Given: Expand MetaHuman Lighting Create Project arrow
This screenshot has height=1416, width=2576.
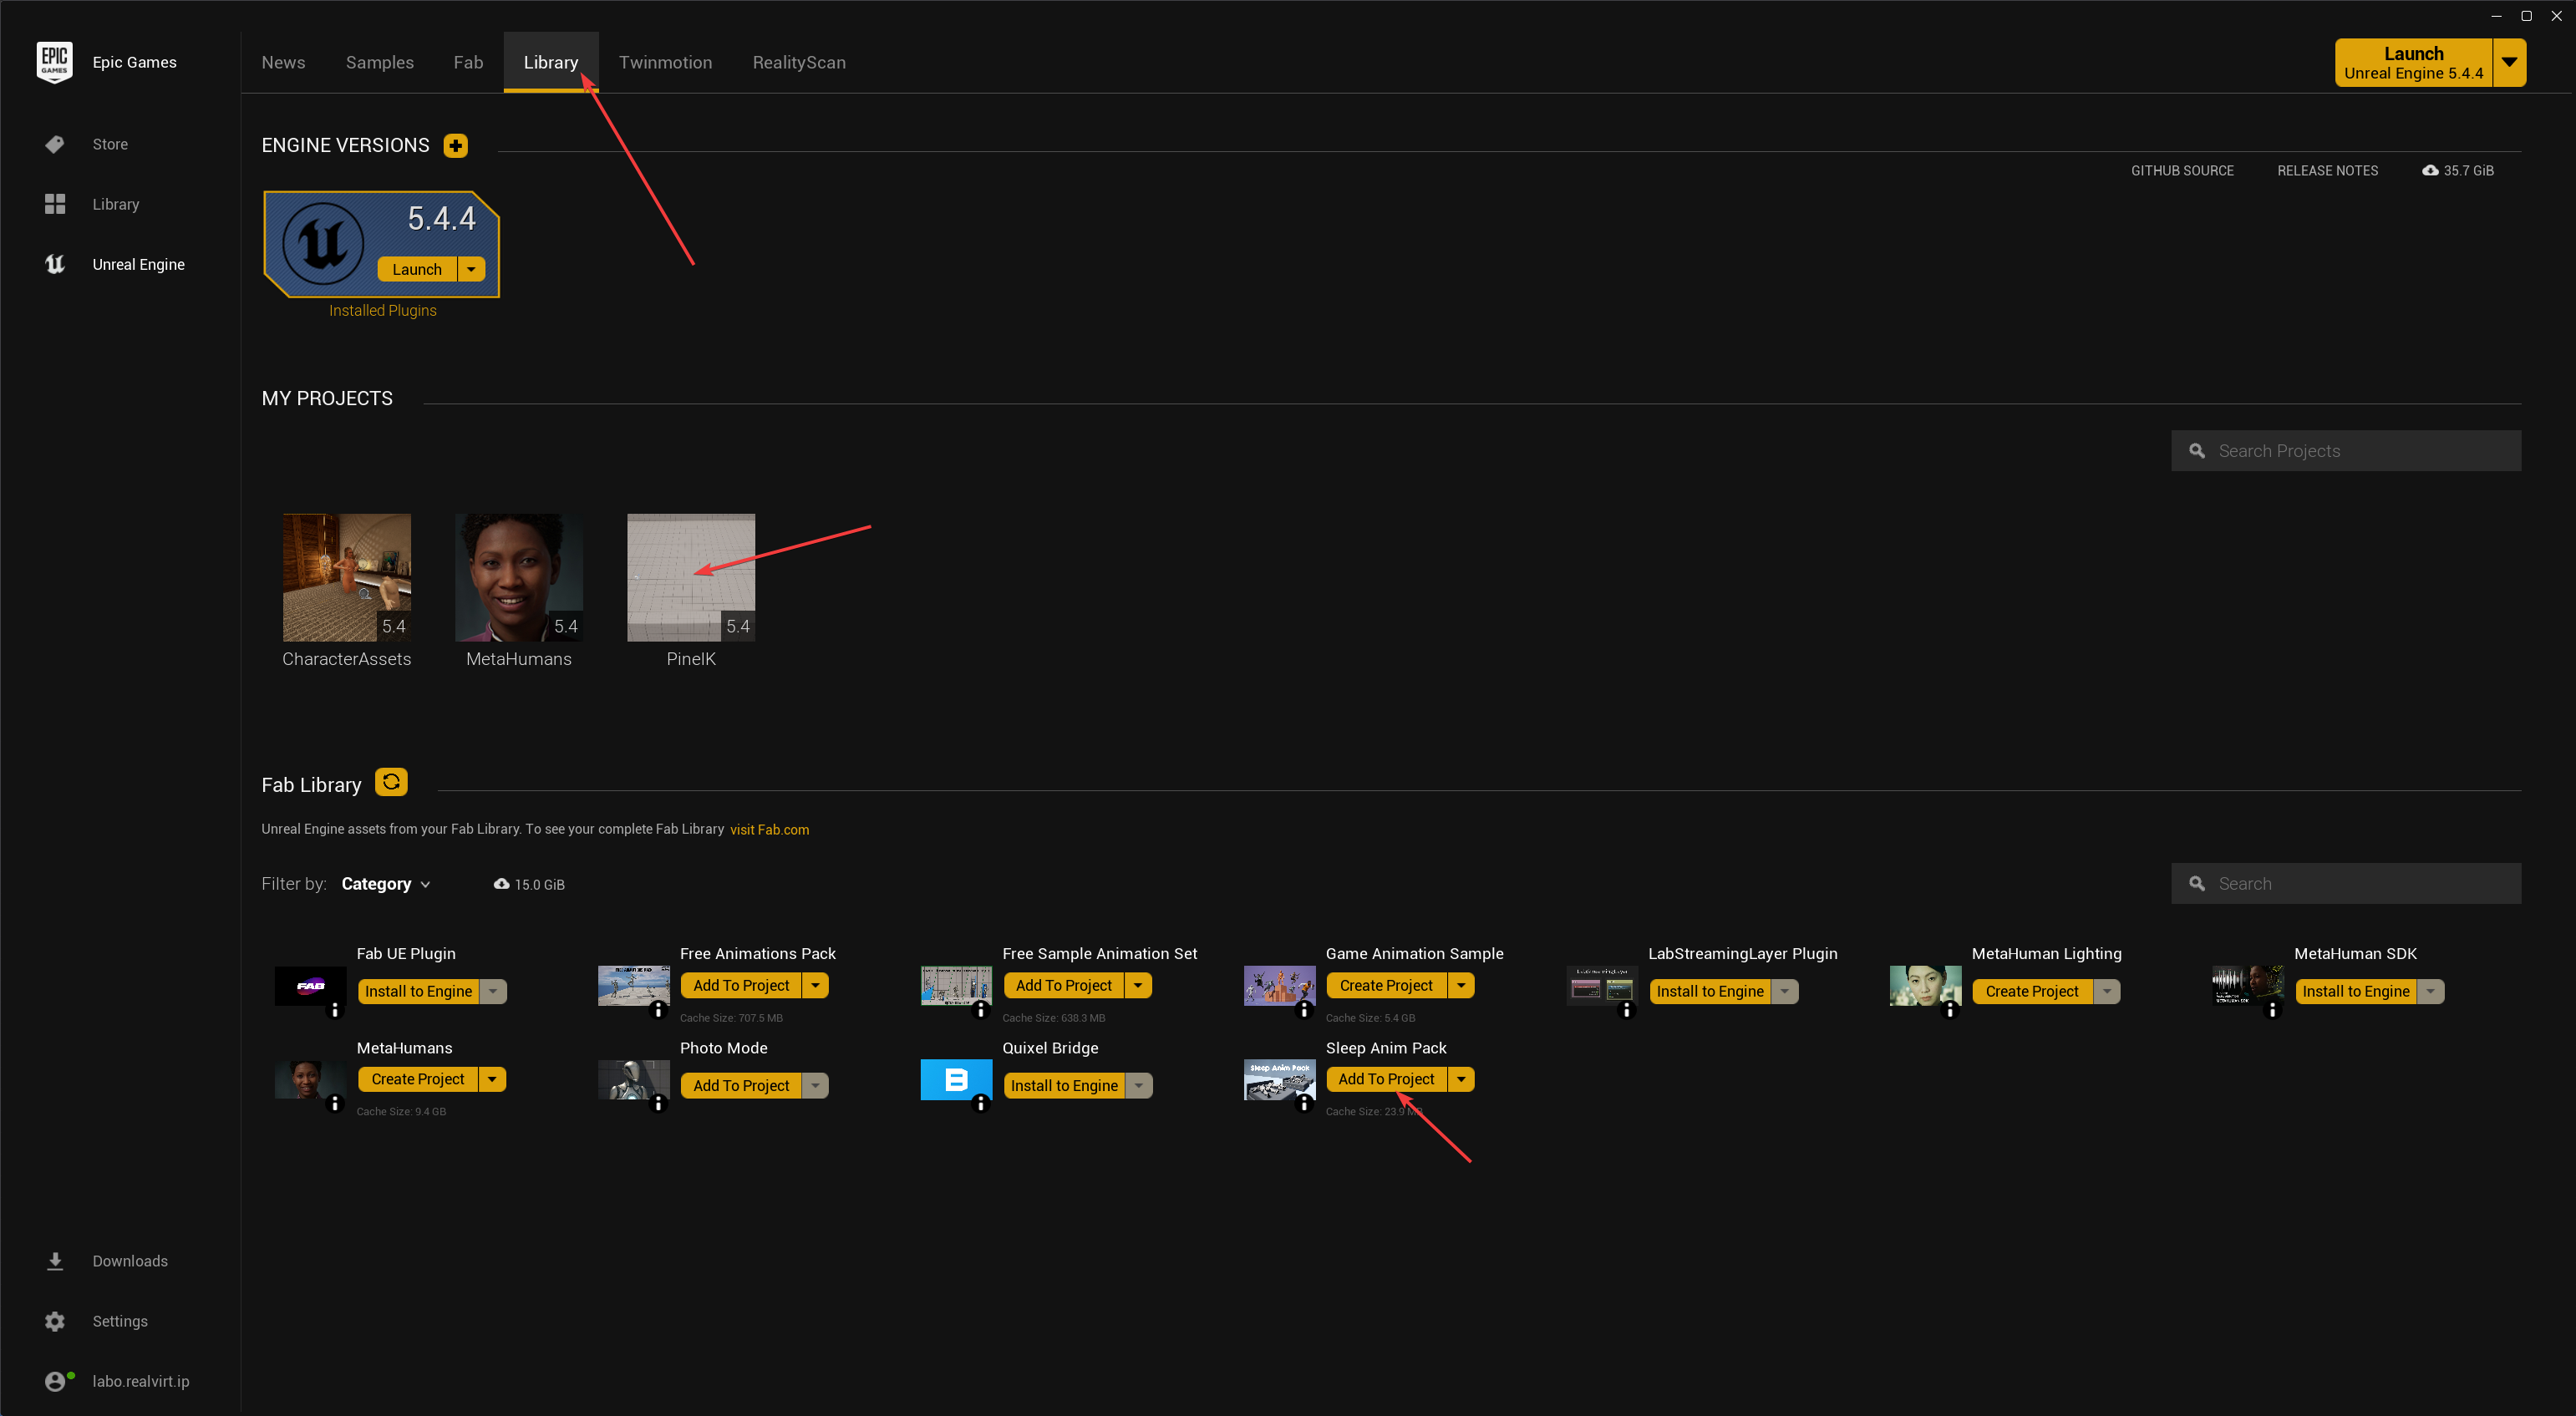Looking at the screenshot, I should click(x=2107, y=991).
